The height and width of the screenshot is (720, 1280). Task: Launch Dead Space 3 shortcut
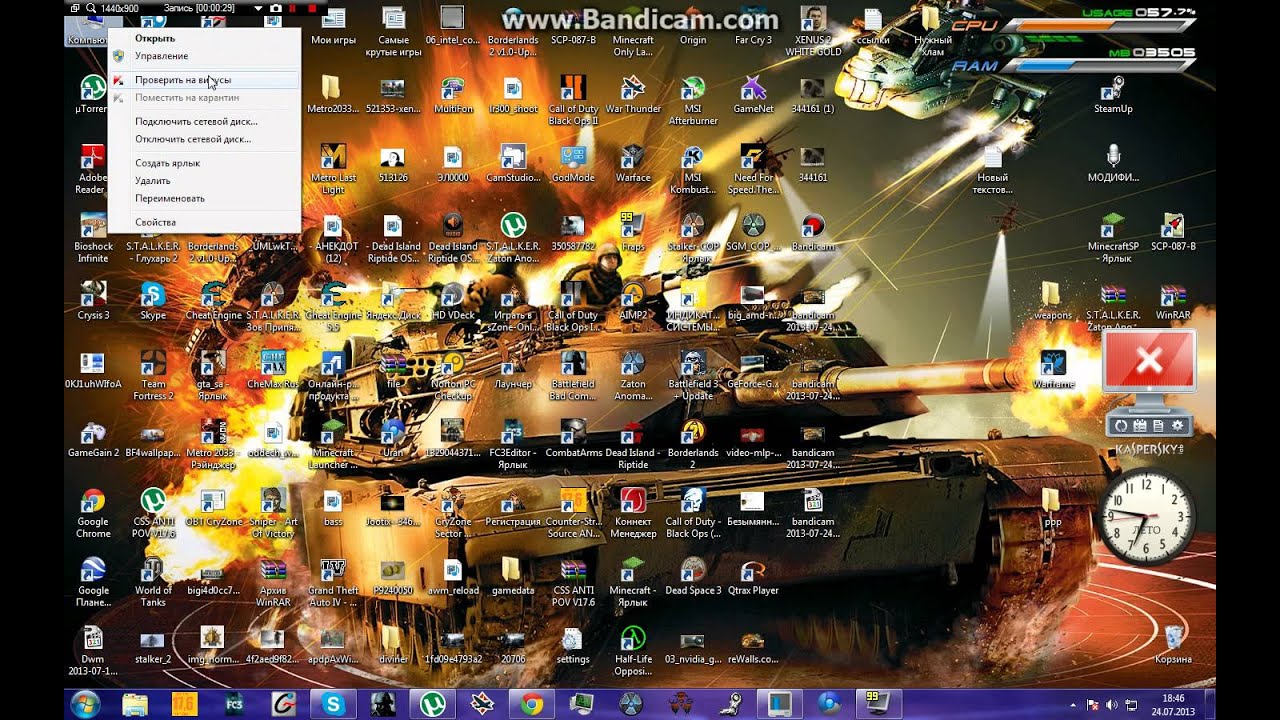coord(693,576)
